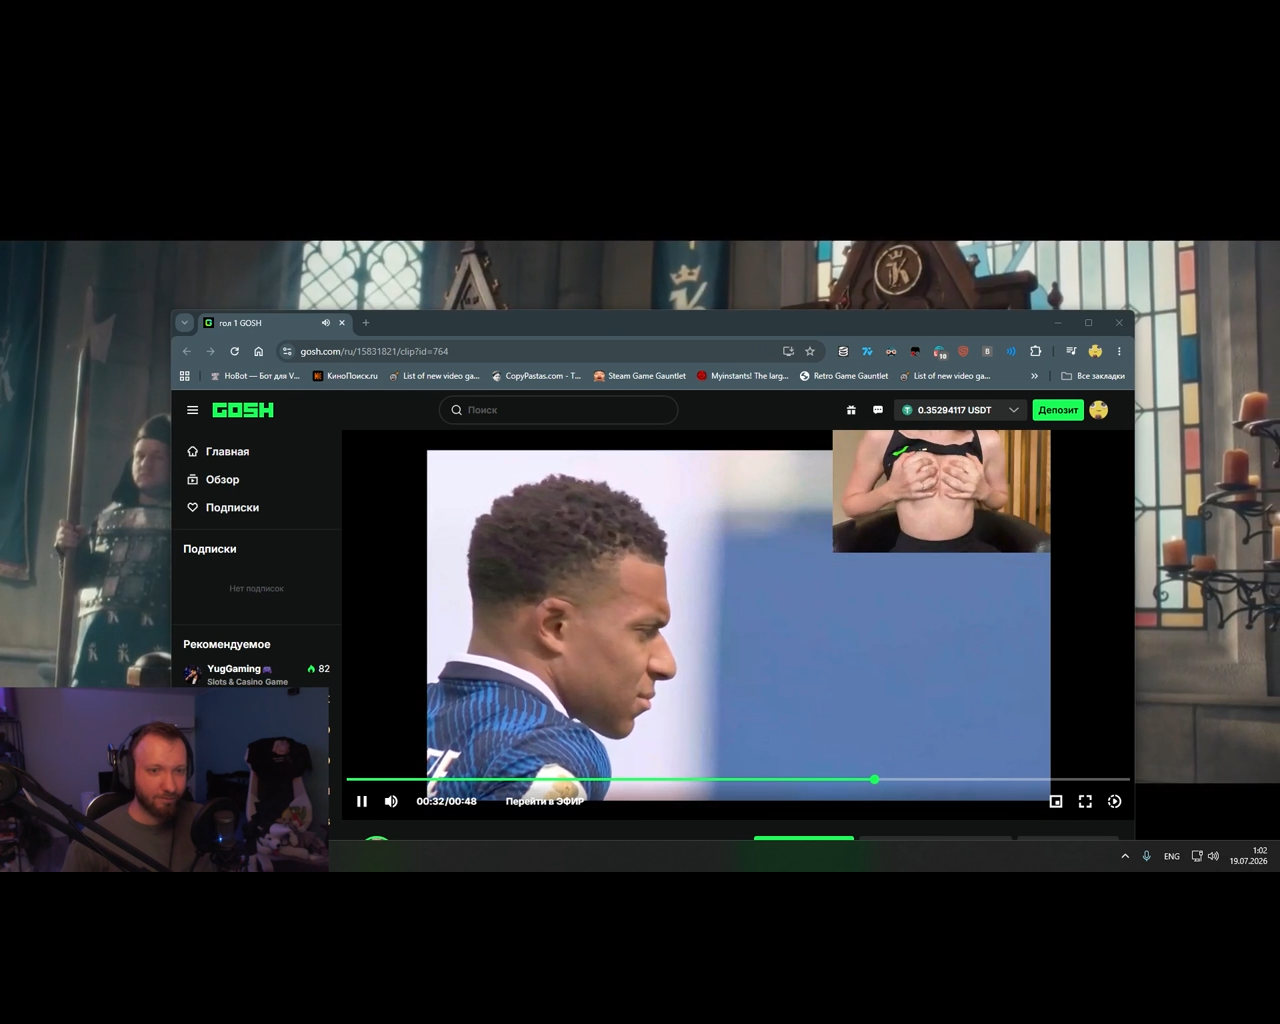Click Перейти в ЭФИР link
This screenshot has width=1280, height=1024.
(545, 801)
